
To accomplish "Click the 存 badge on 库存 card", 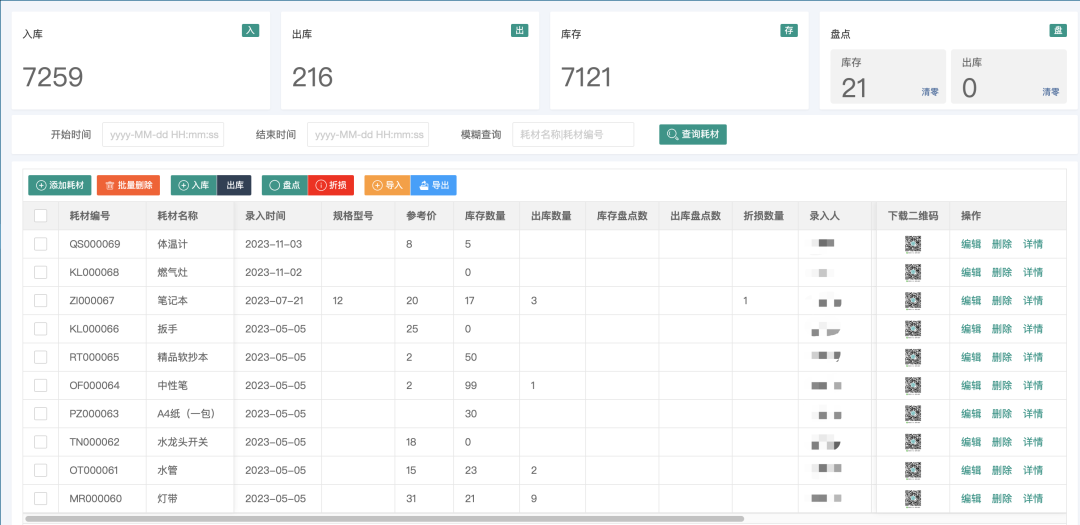I will pyautogui.click(x=789, y=31).
